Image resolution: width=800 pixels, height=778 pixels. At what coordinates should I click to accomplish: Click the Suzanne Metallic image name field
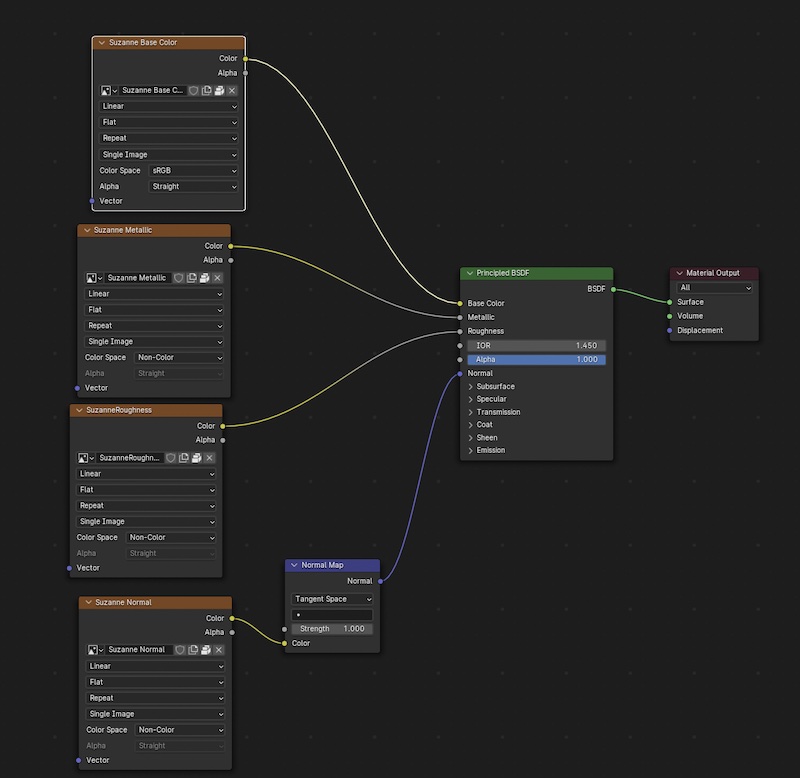[x=137, y=278]
